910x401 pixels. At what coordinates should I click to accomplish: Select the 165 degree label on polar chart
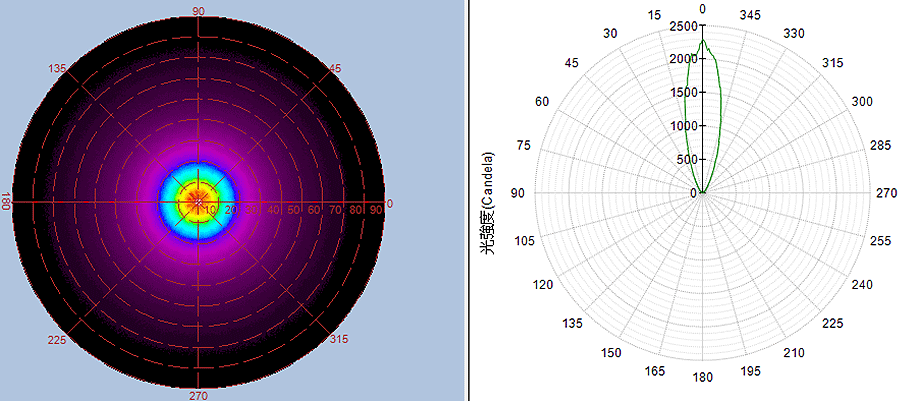[655, 372]
